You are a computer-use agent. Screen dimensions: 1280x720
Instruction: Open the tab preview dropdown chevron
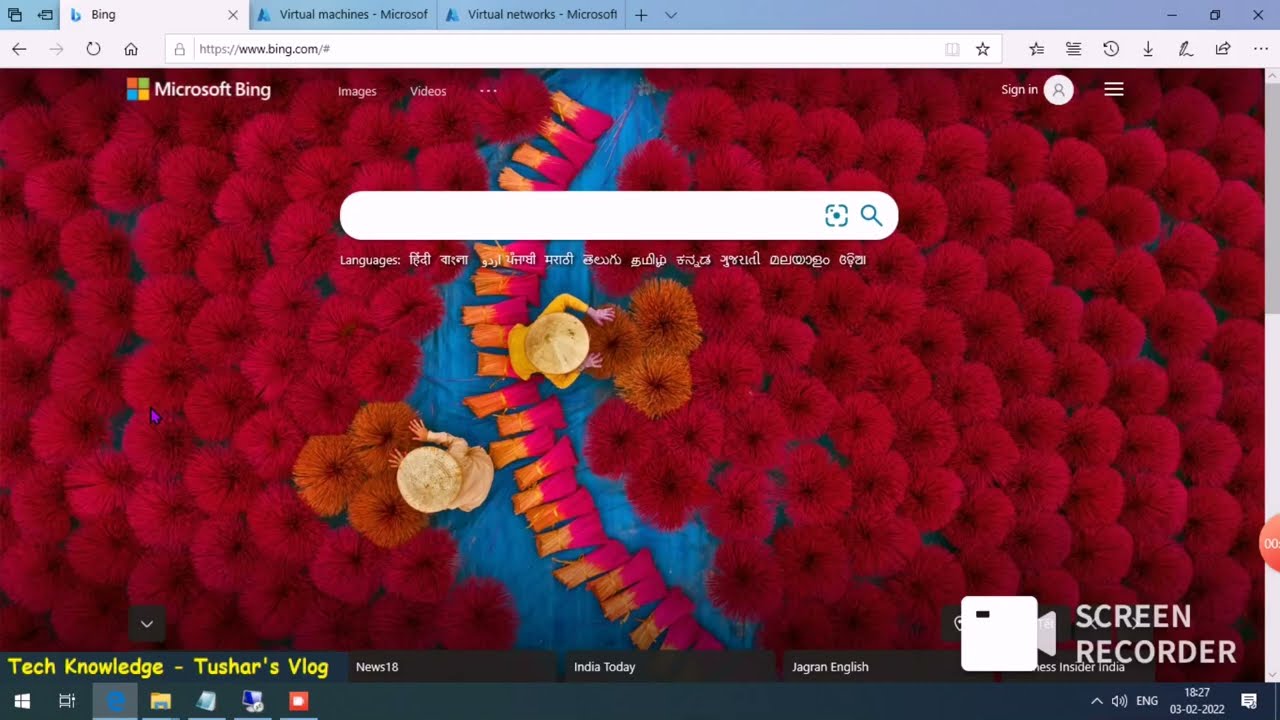(671, 15)
